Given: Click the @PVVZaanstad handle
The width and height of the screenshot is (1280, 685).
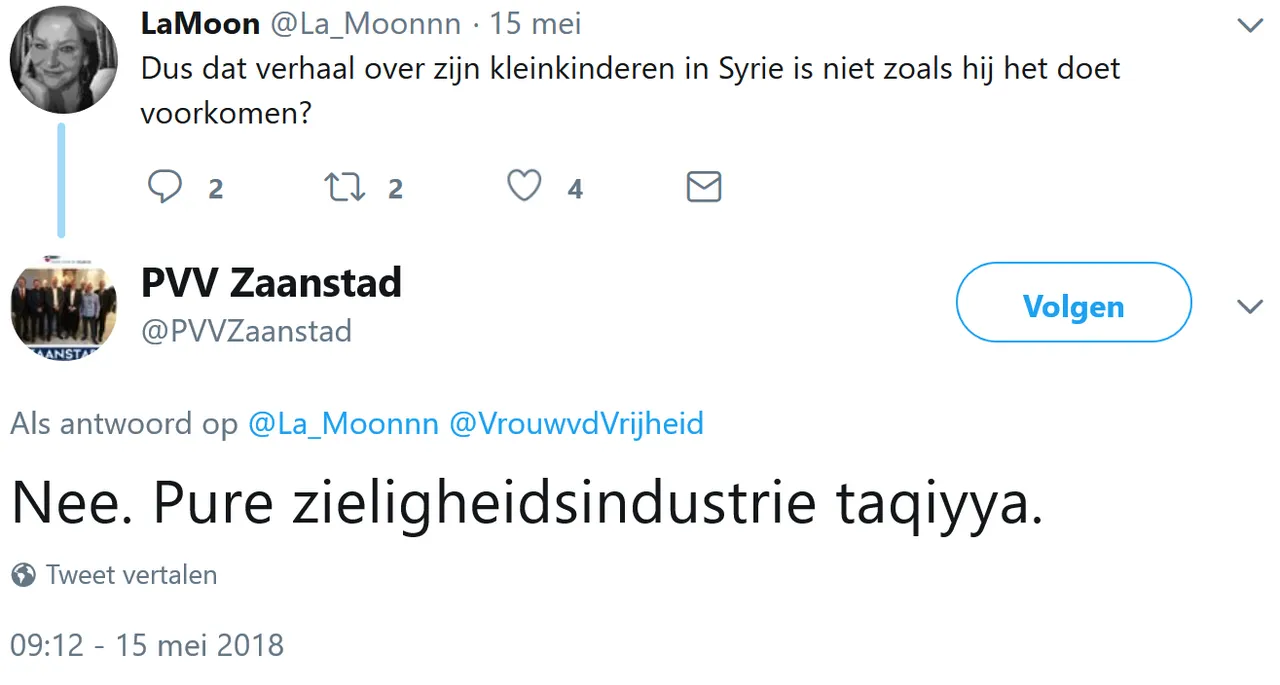Looking at the screenshot, I should coord(246,331).
